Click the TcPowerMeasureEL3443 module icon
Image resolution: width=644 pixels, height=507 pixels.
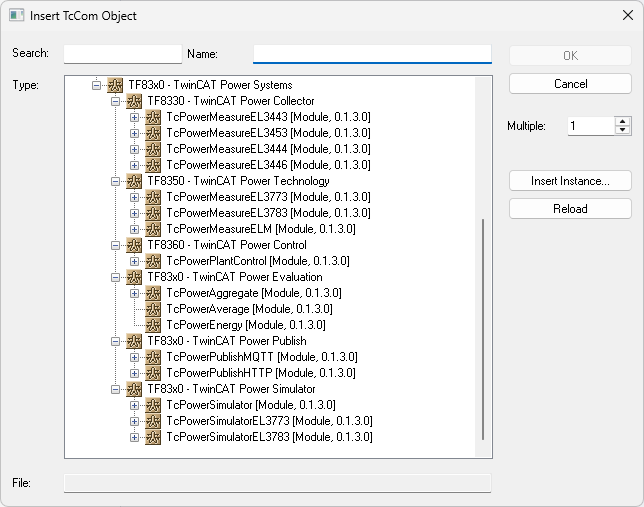point(153,117)
